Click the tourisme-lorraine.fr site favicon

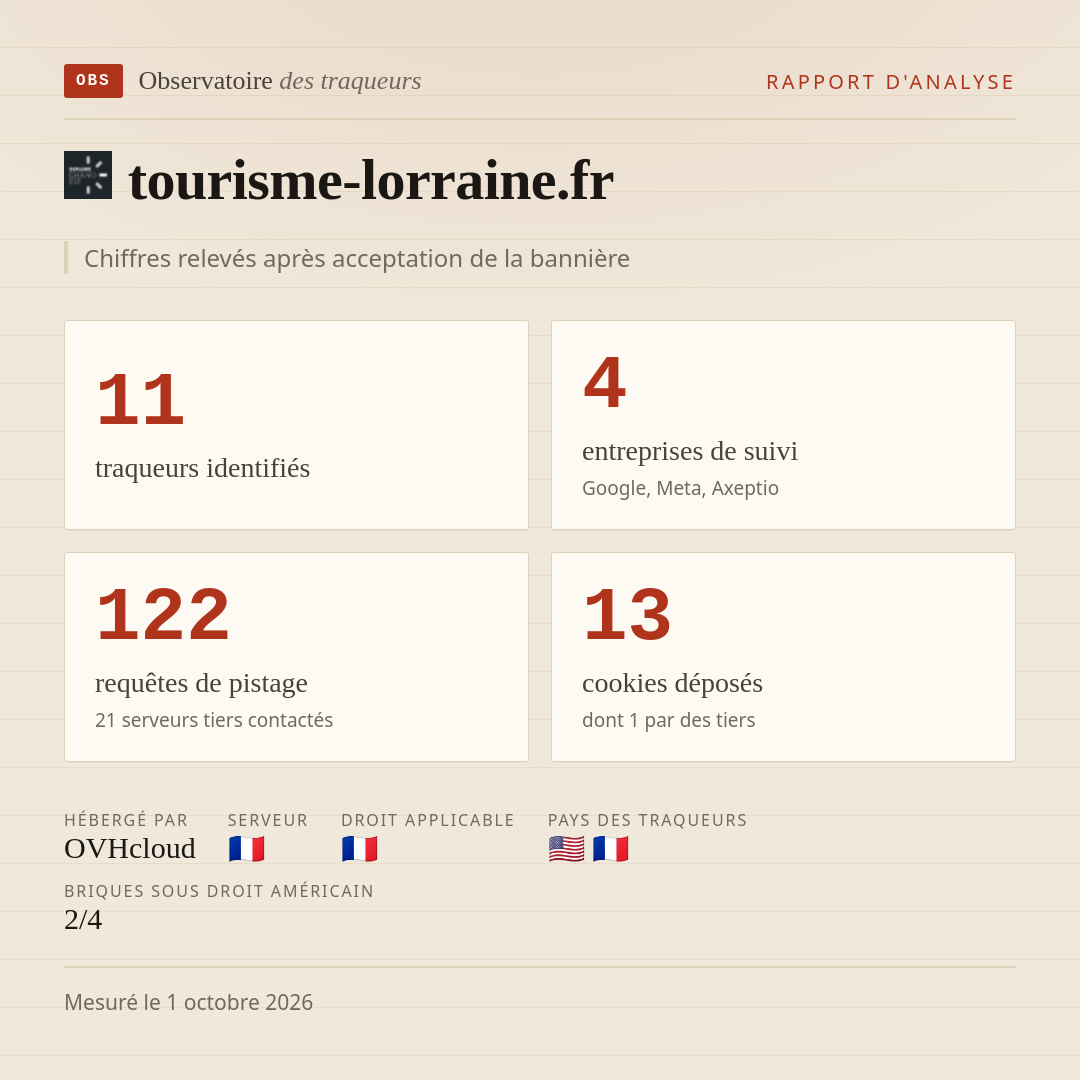88,175
